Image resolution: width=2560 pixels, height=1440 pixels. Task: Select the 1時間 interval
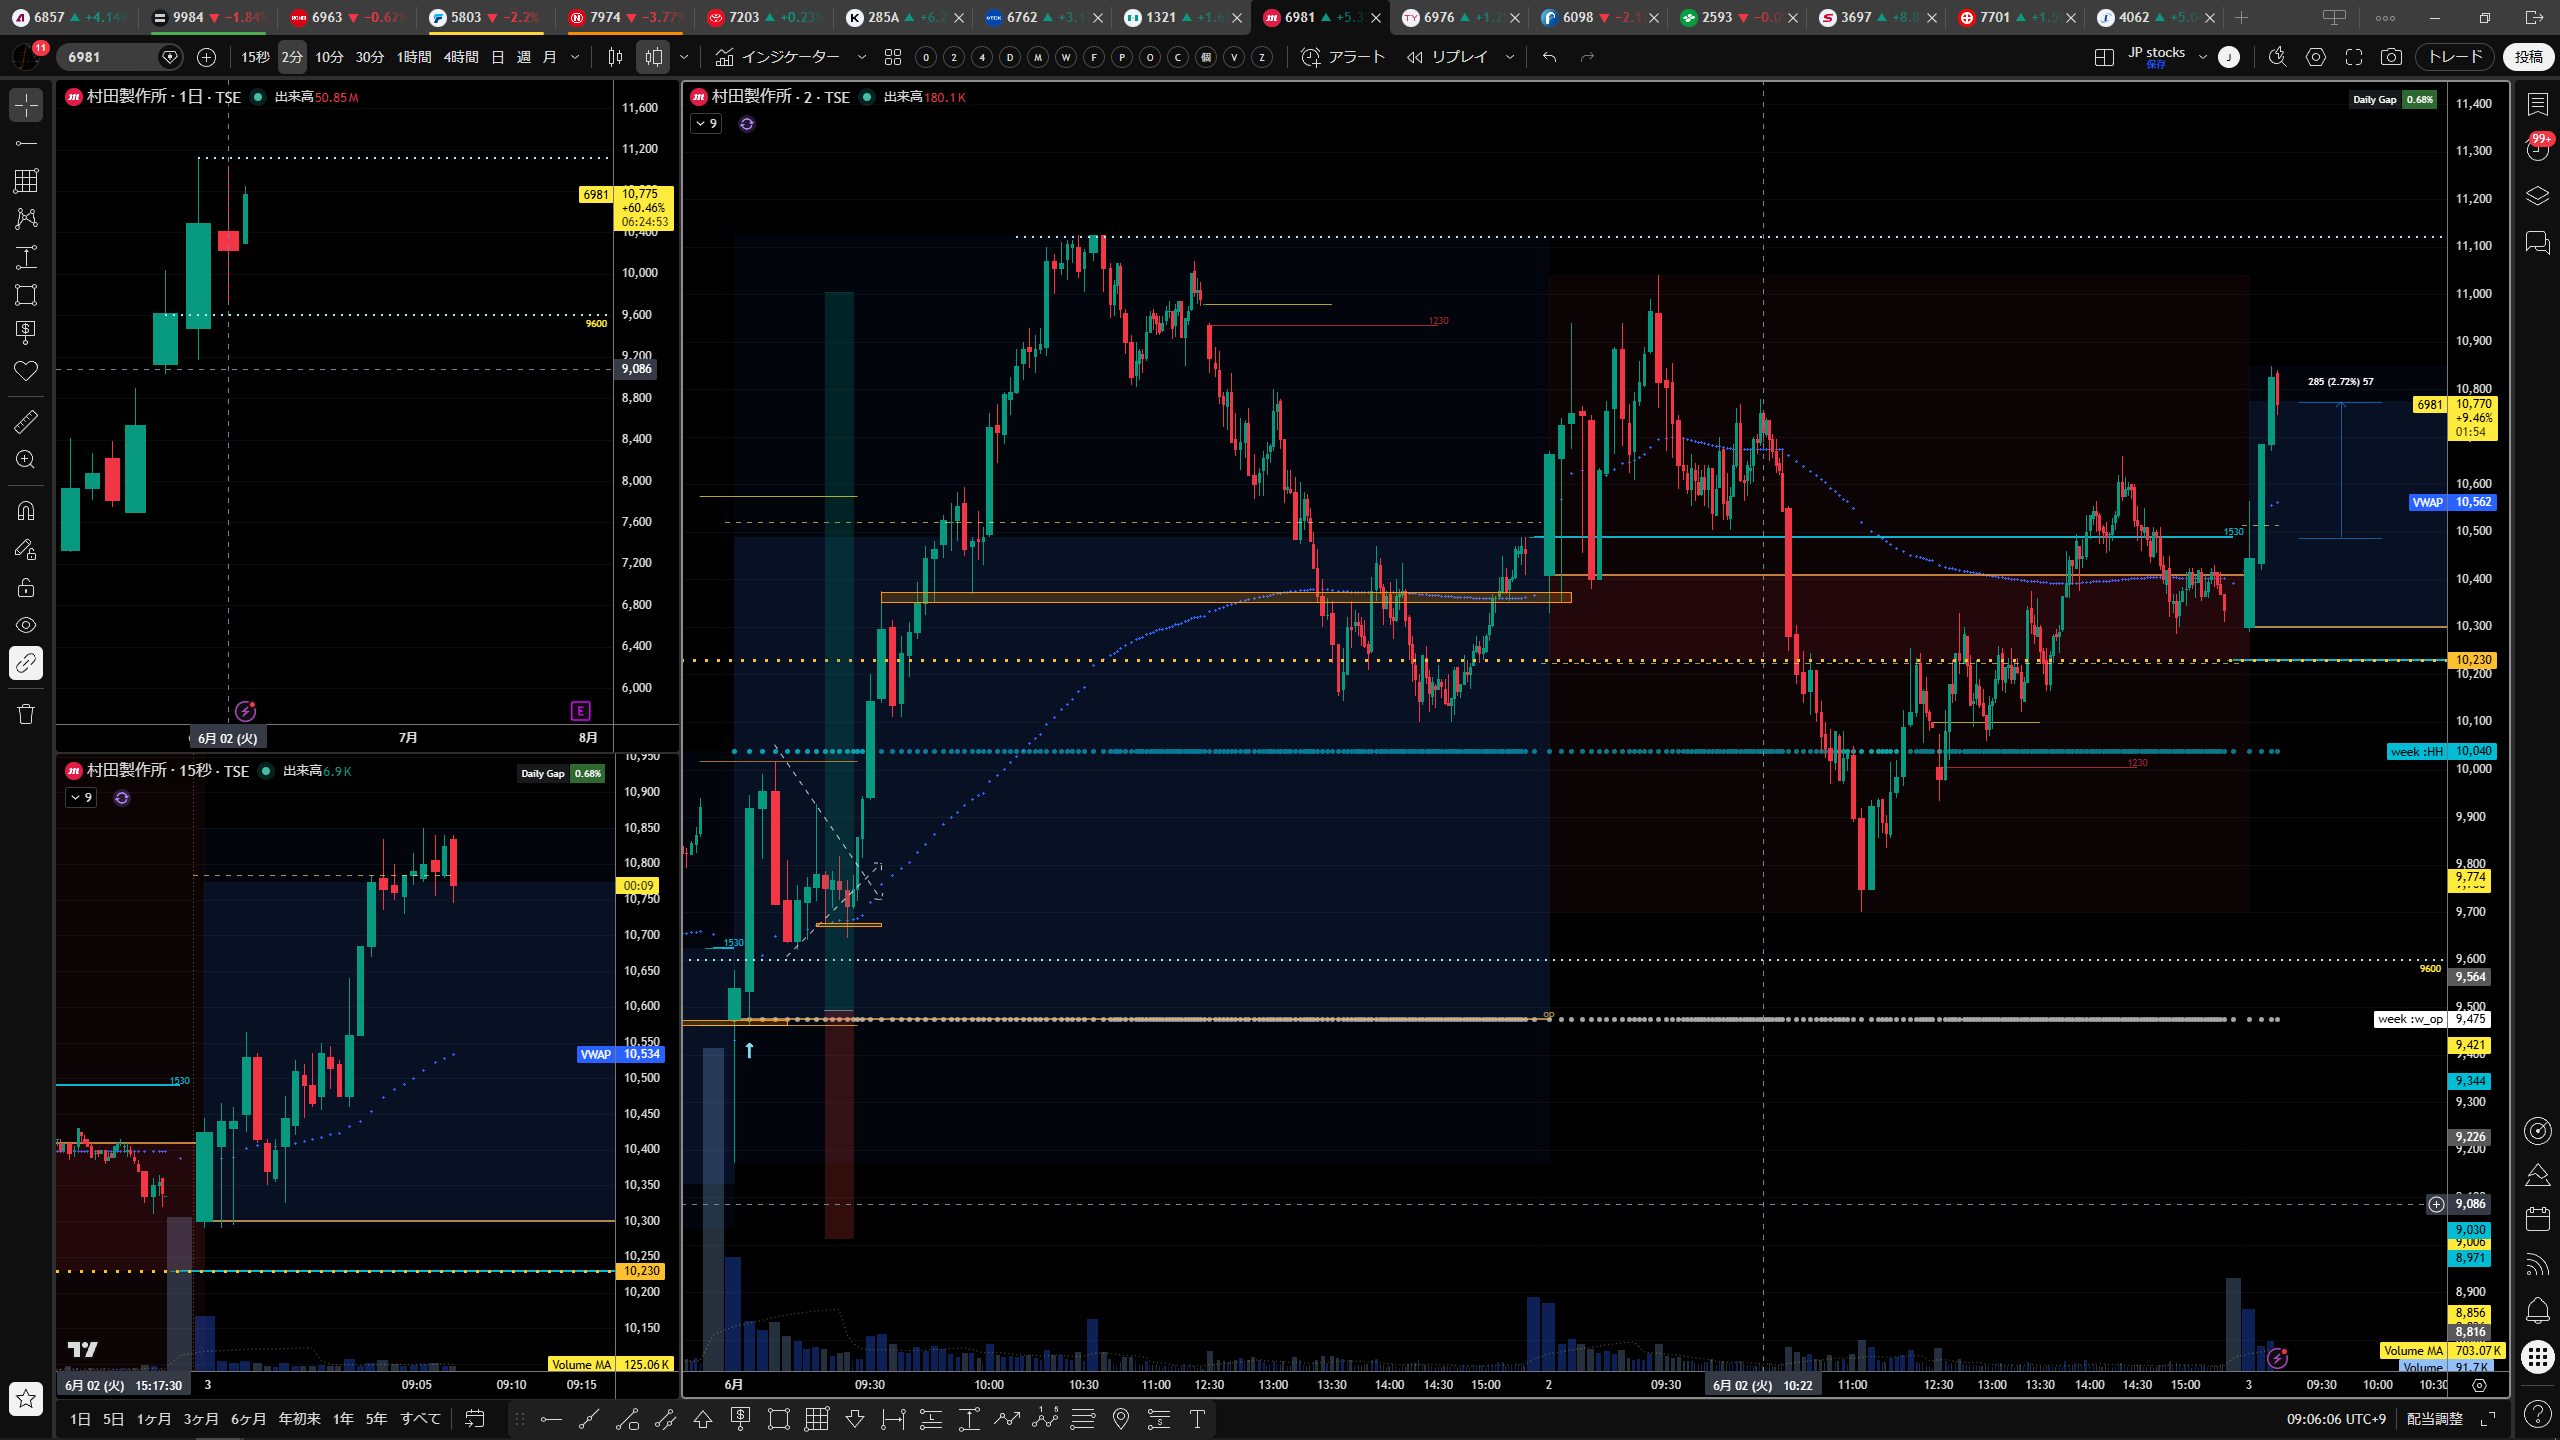[x=414, y=57]
